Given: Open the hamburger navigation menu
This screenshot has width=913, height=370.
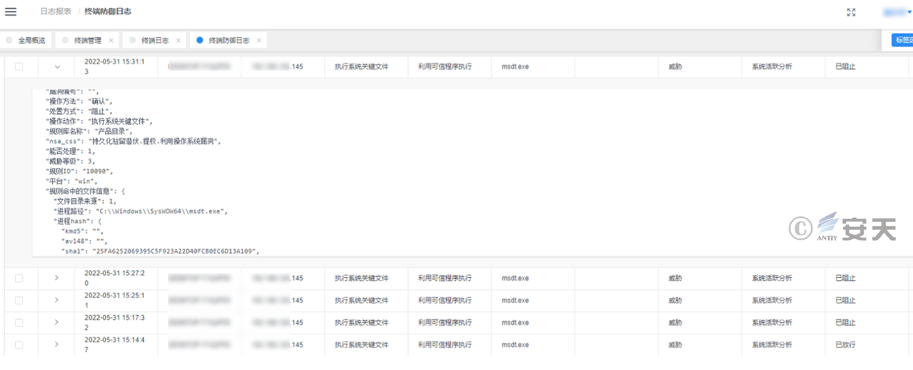Looking at the screenshot, I should (x=10, y=12).
